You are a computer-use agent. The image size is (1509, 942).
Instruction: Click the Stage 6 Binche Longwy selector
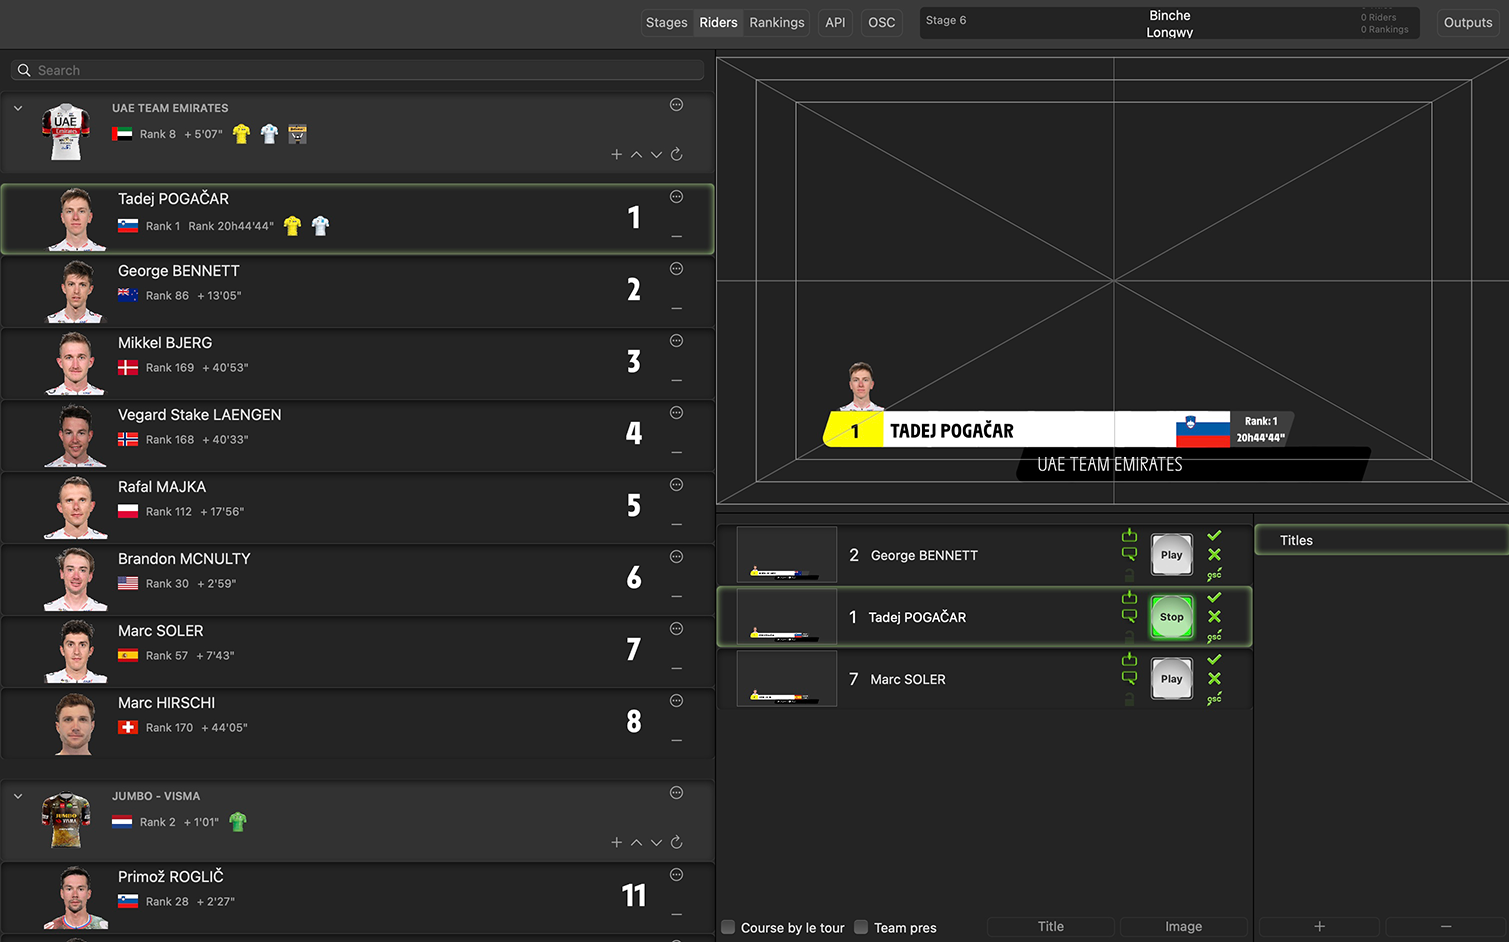(x=1169, y=23)
